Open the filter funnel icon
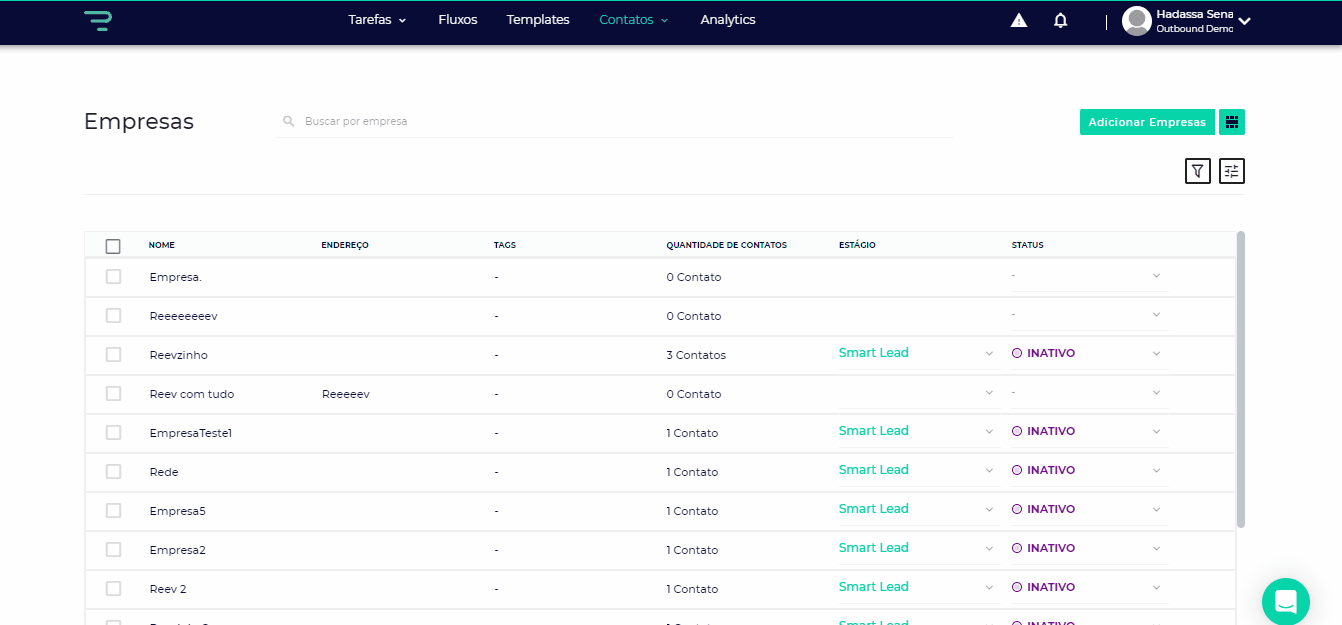This screenshot has width=1342, height=625. pos(1197,171)
